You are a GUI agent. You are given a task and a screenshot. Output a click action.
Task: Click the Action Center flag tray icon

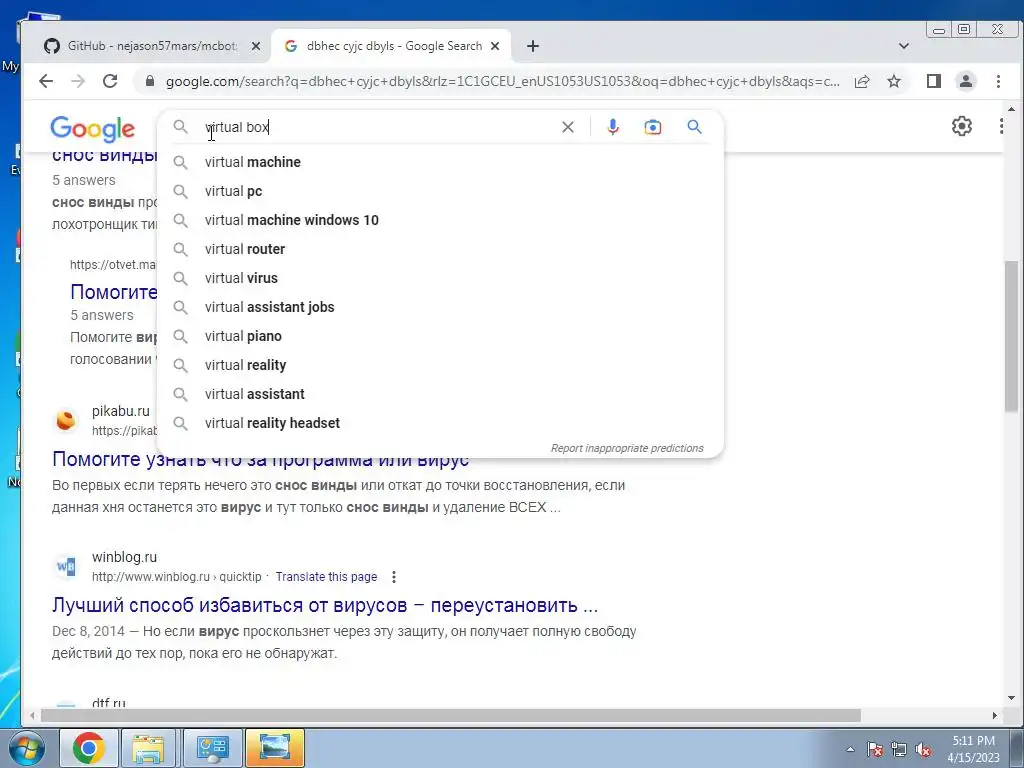[875, 749]
